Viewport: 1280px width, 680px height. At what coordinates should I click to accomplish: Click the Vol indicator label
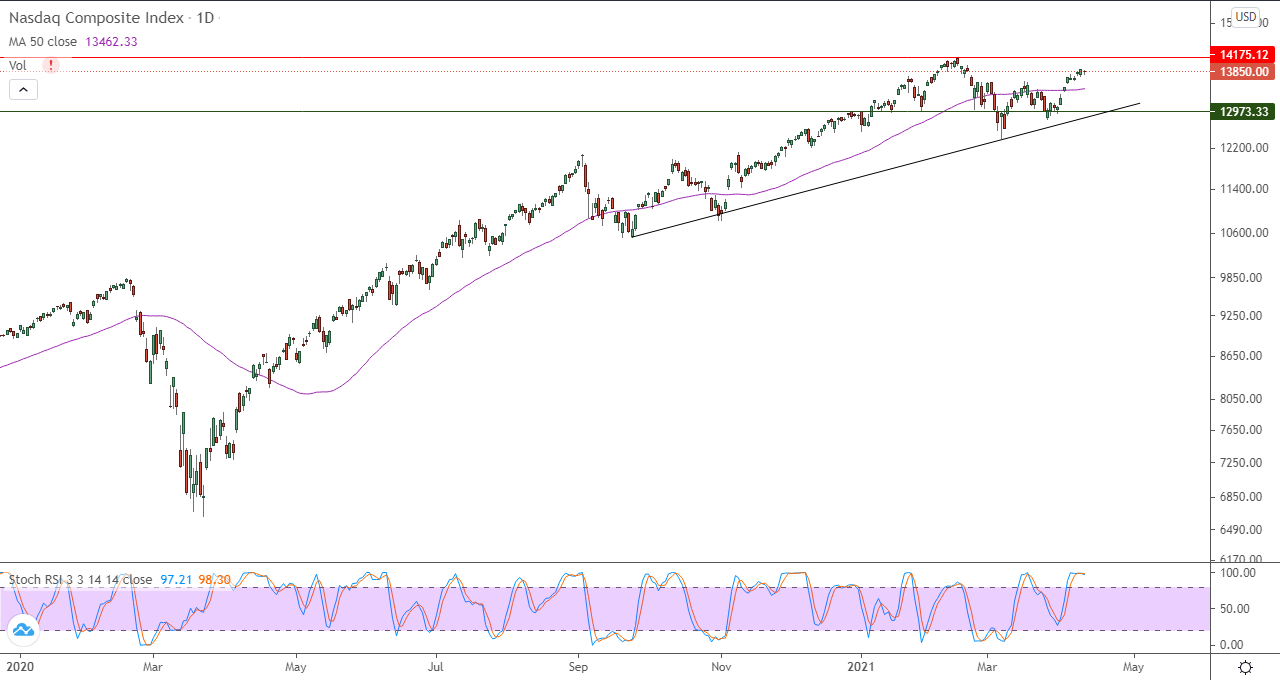[x=18, y=65]
